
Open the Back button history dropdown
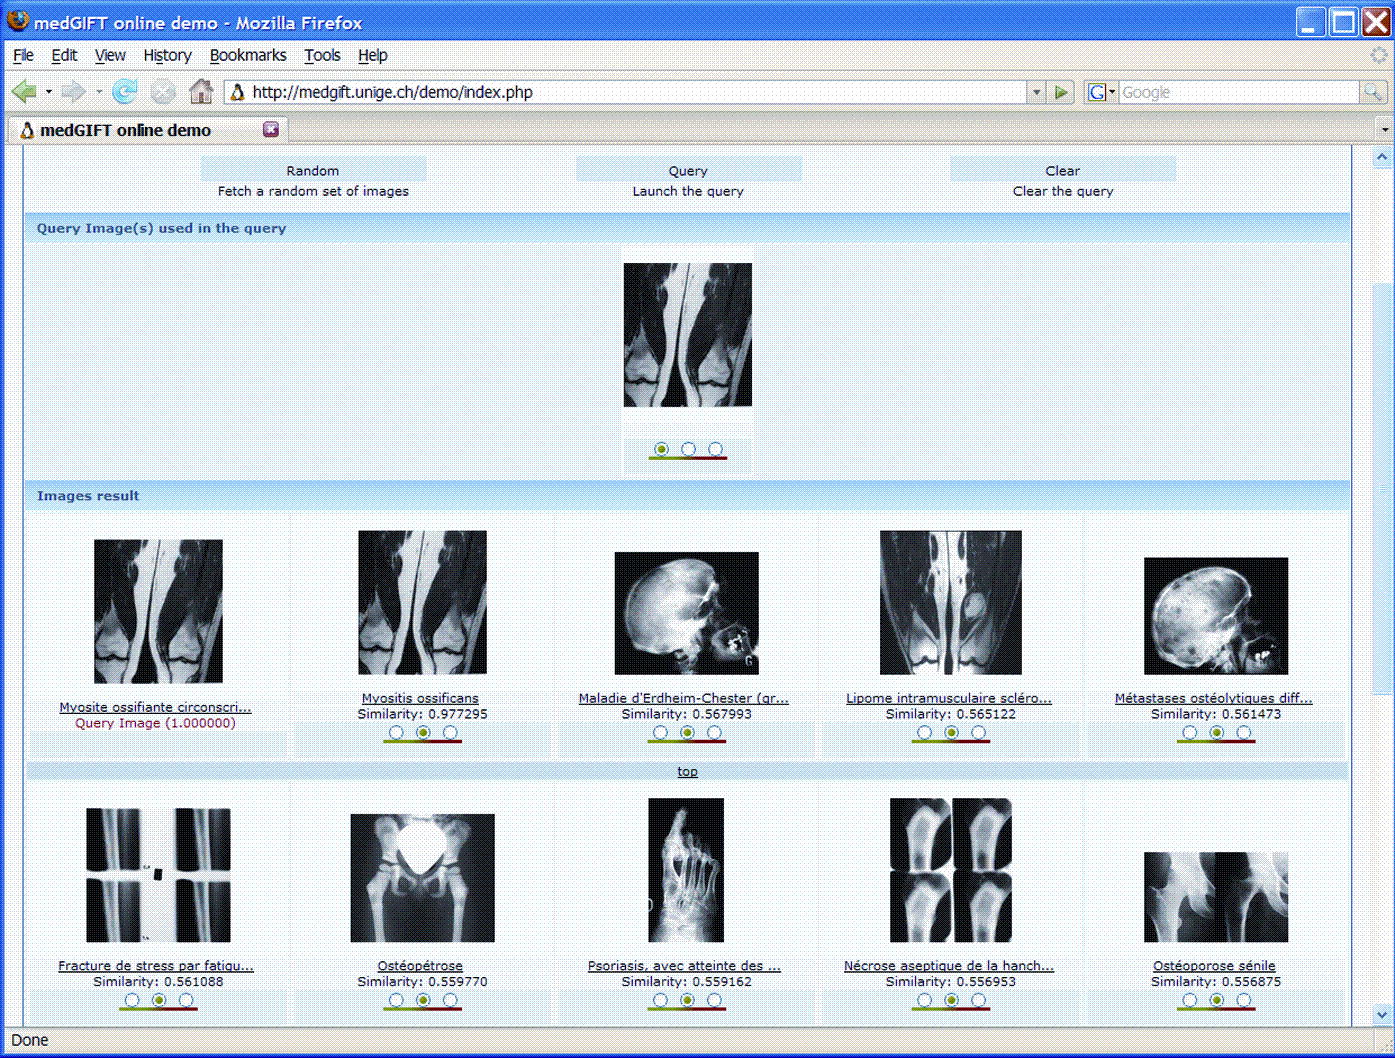(x=48, y=92)
